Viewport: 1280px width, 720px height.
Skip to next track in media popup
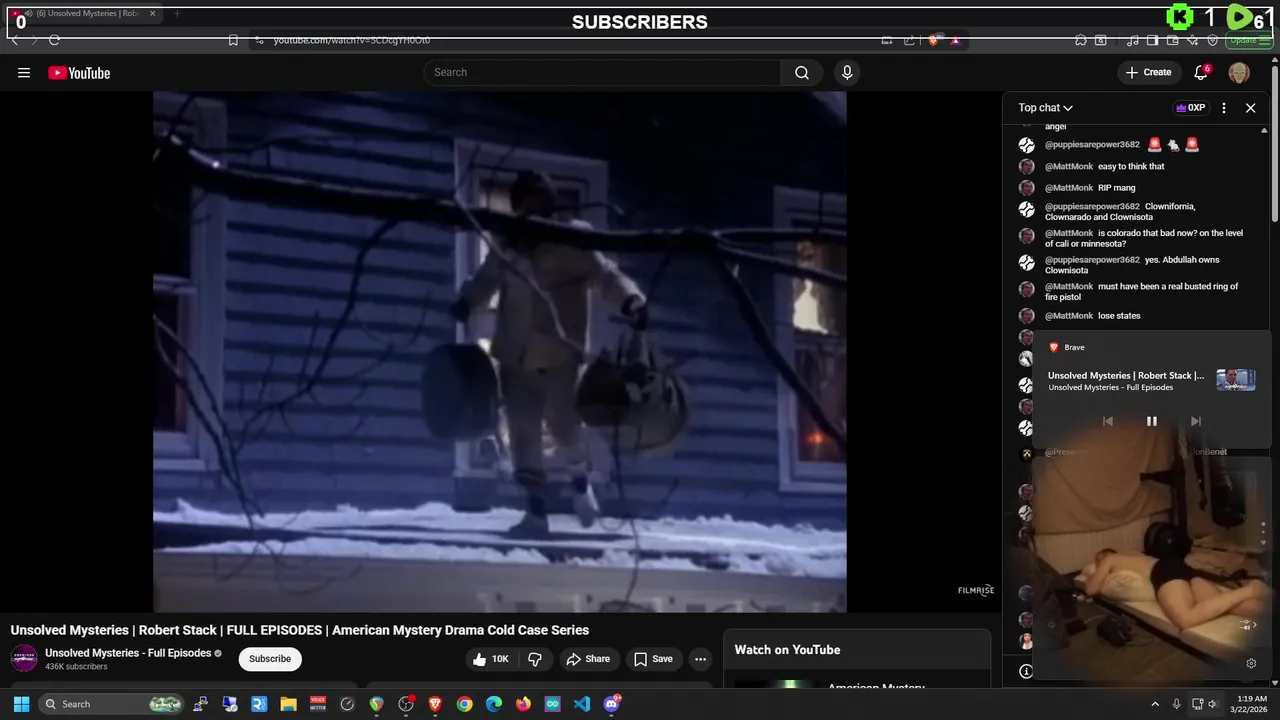pyautogui.click(x=1195, y=421)
